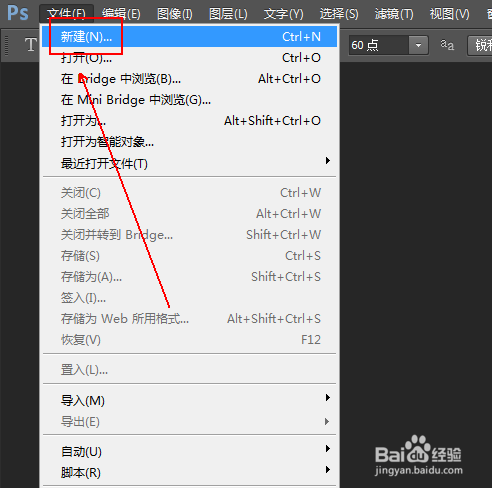Click 签入(I)... menu entry

(x=189, y=298)
